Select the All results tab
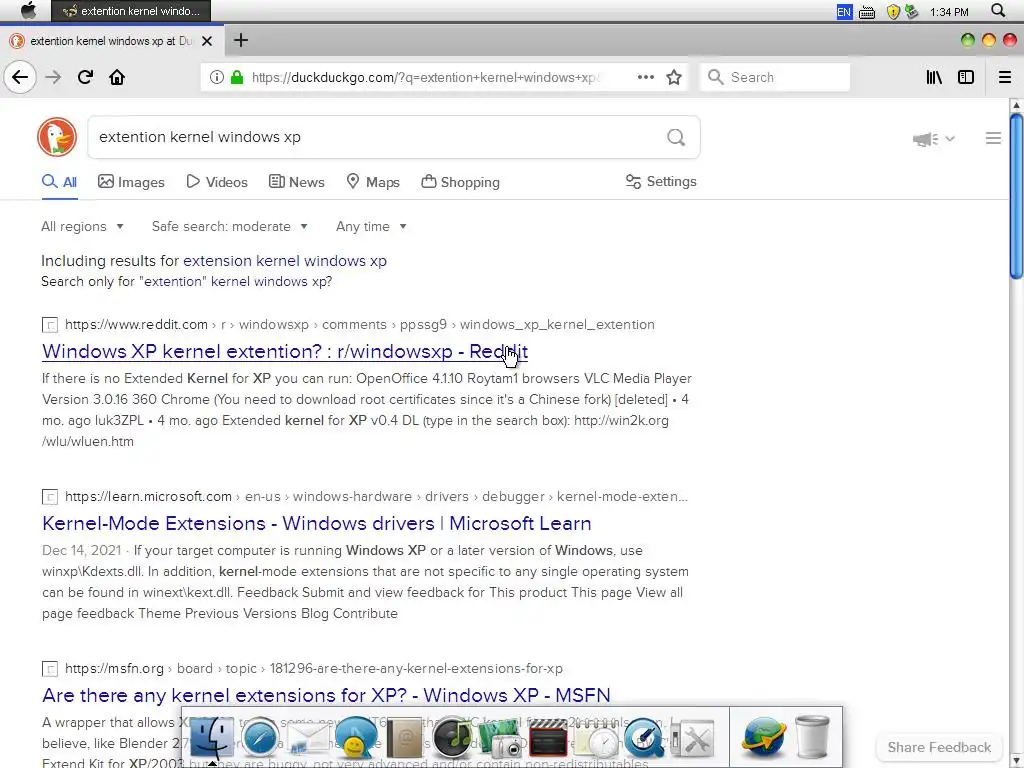 pyautogui.click(x=59, y=182)
